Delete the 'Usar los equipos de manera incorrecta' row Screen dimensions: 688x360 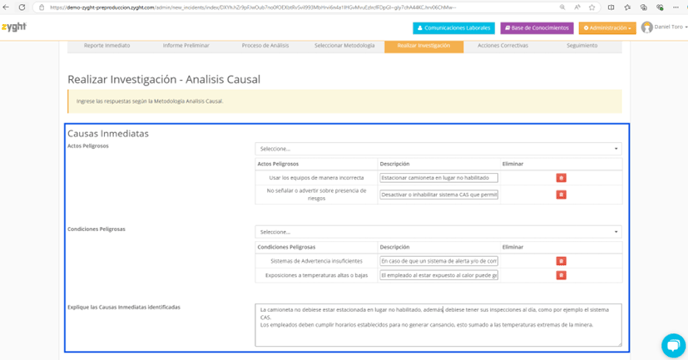561,178
